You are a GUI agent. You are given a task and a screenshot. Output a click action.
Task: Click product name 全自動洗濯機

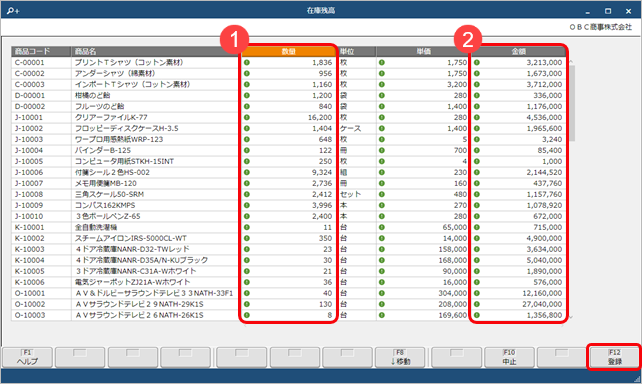pyautogui.click(x=96, y=227)
